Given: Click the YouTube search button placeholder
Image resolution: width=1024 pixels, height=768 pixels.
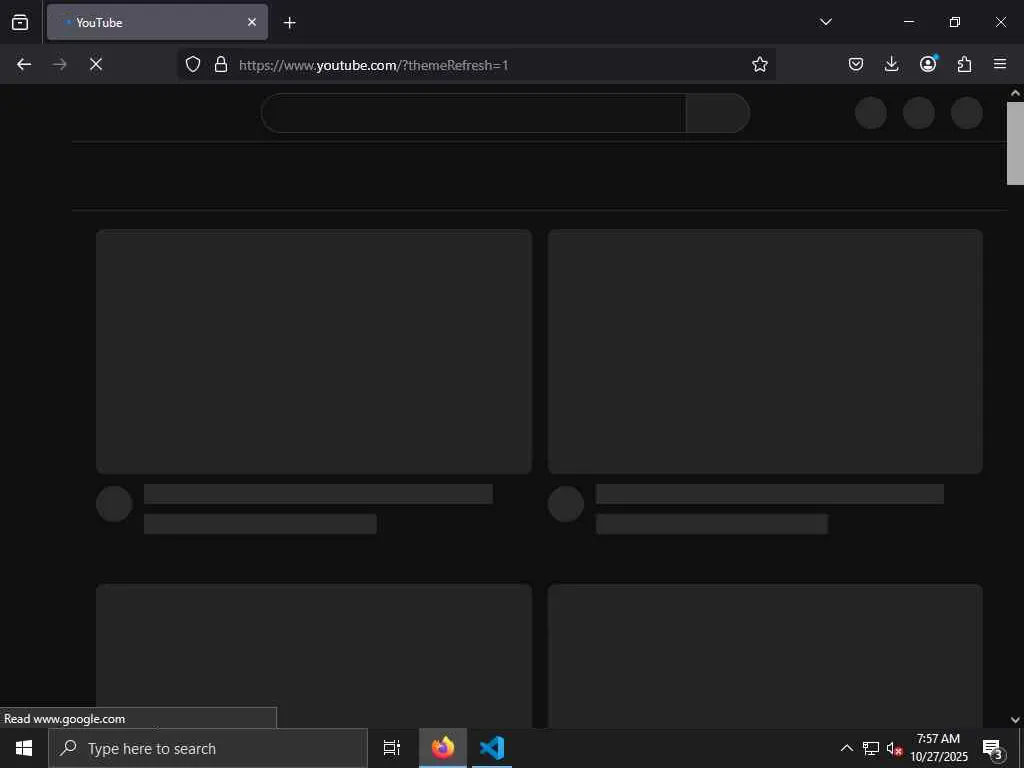Looking at the screenshot, I should (x=718, y=113).
